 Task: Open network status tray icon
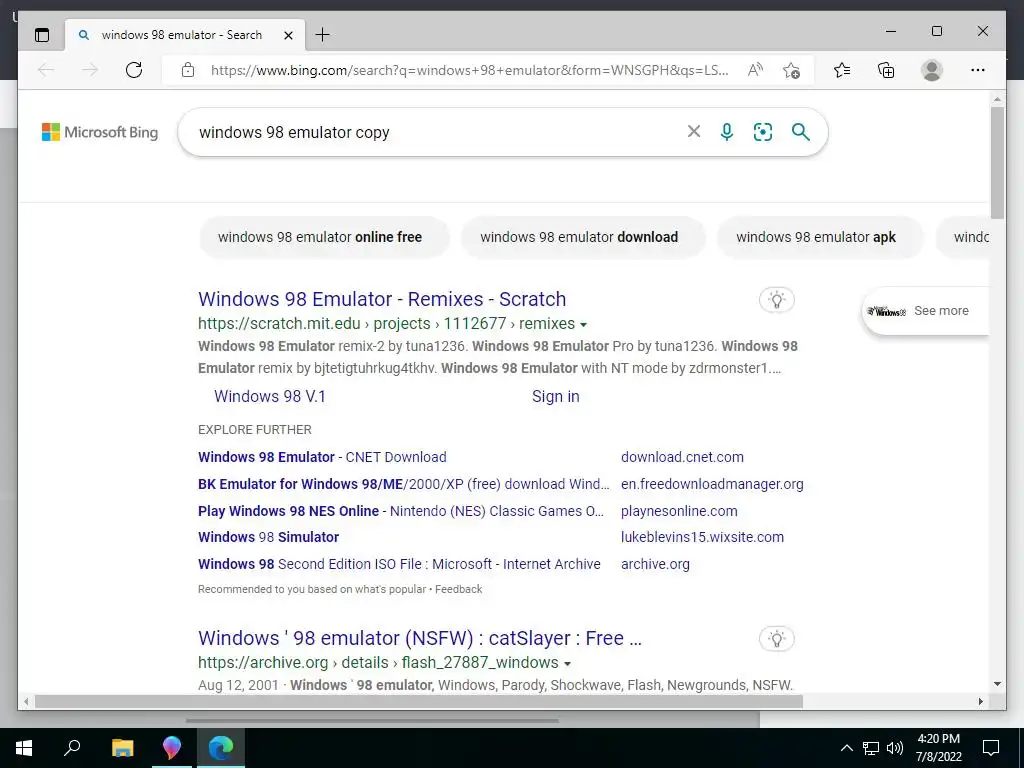[x=871, y=748]
